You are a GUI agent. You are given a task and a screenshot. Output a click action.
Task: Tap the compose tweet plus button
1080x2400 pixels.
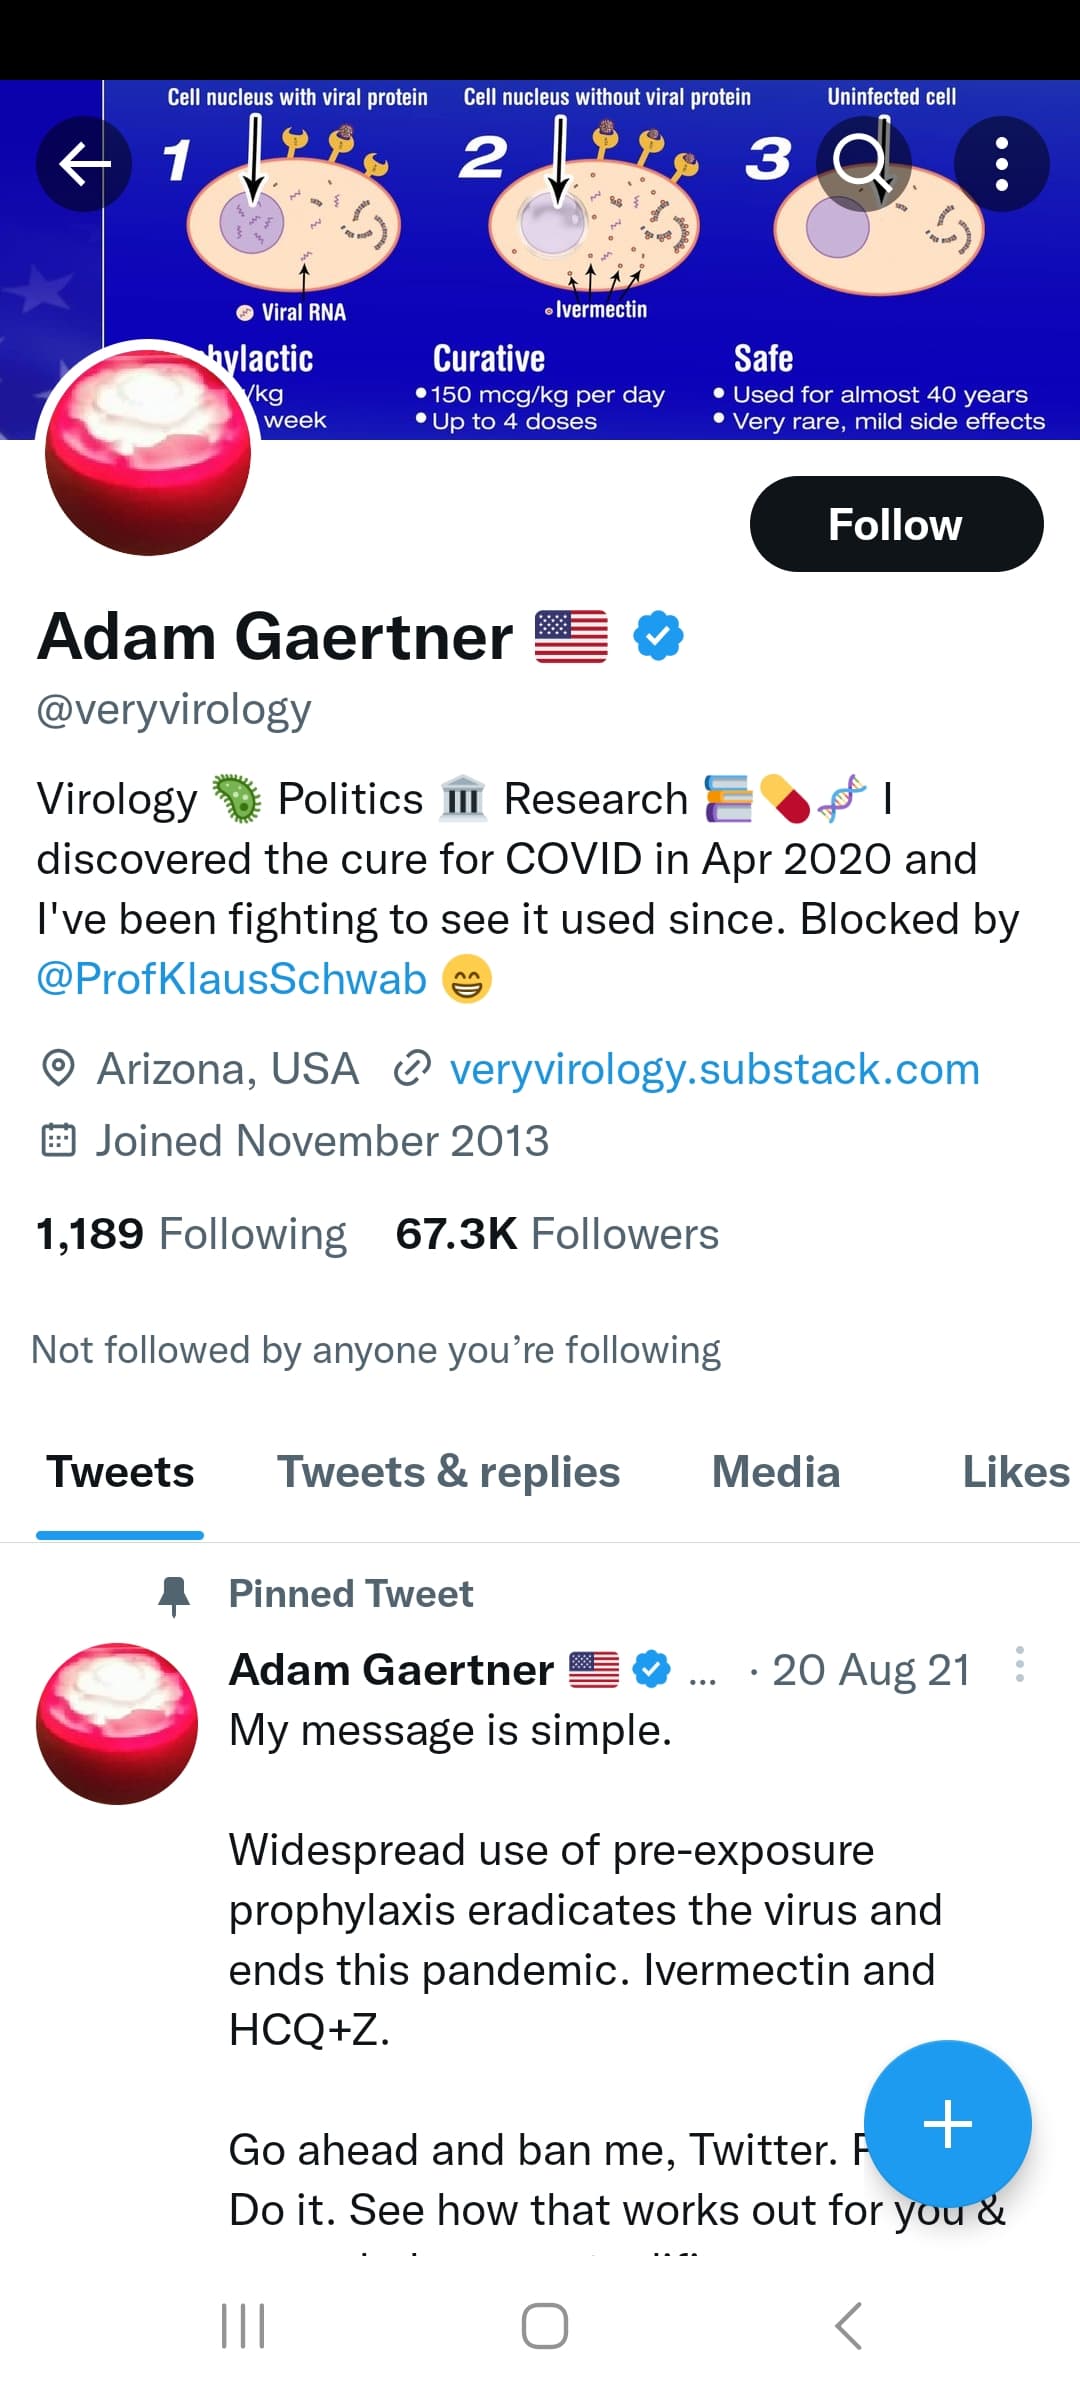947,2124
